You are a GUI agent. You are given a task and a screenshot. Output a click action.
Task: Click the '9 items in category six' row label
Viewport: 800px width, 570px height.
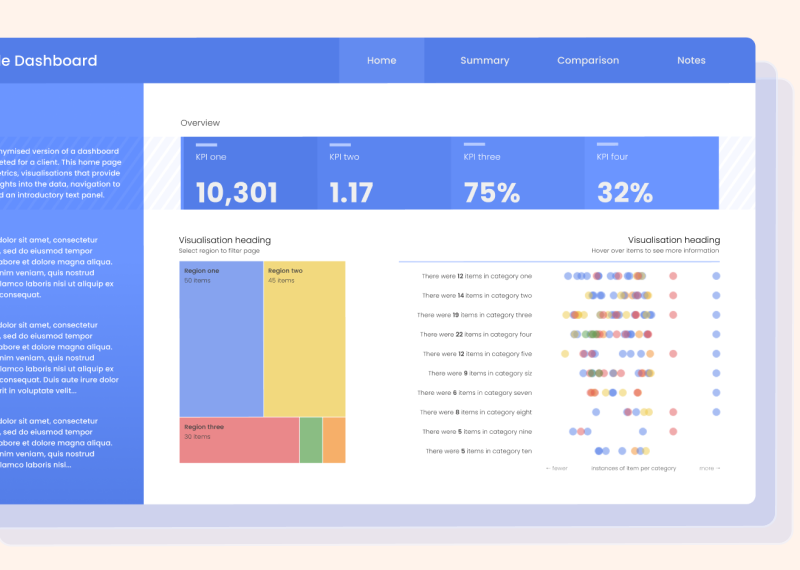tap(480, 373)
